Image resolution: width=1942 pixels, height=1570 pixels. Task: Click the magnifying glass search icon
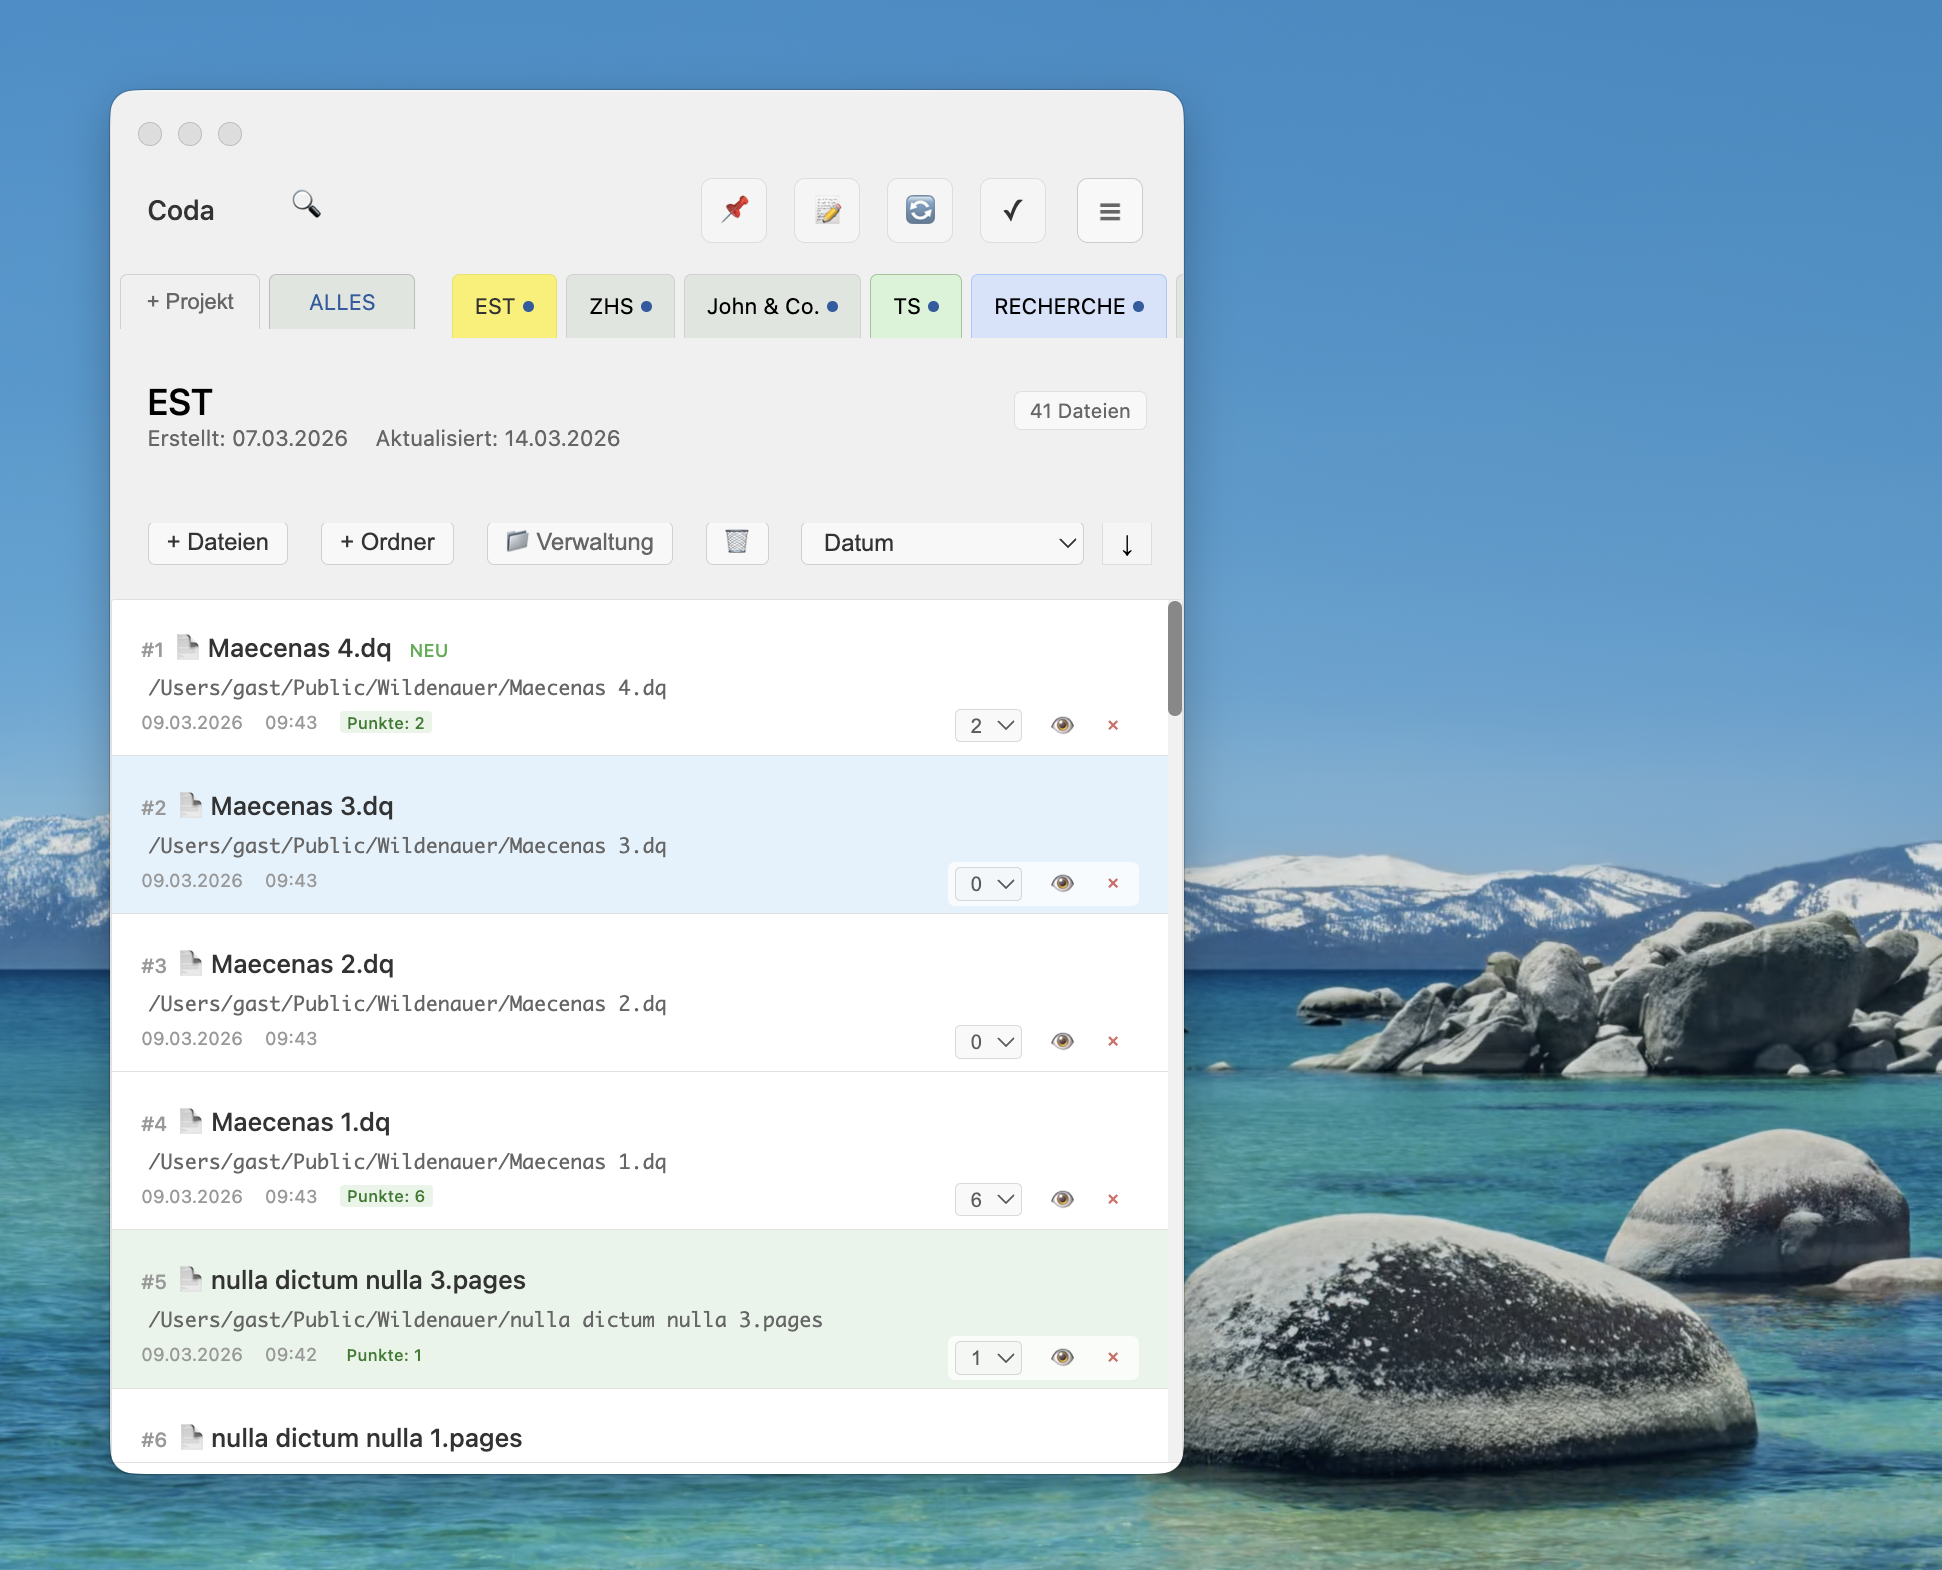coord(306,205)
